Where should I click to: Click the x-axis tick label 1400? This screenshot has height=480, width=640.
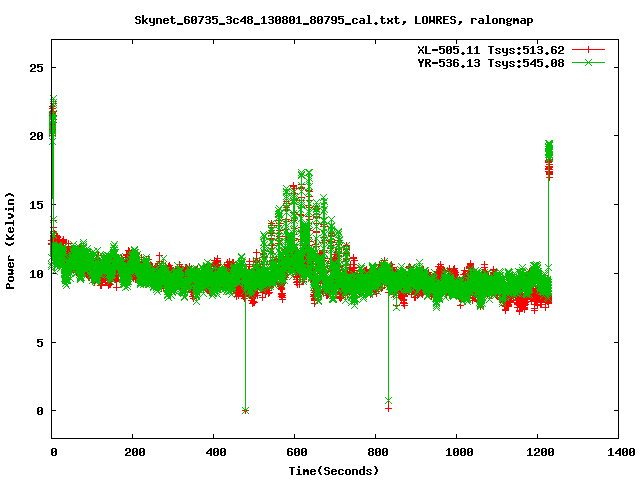[621, 452]
